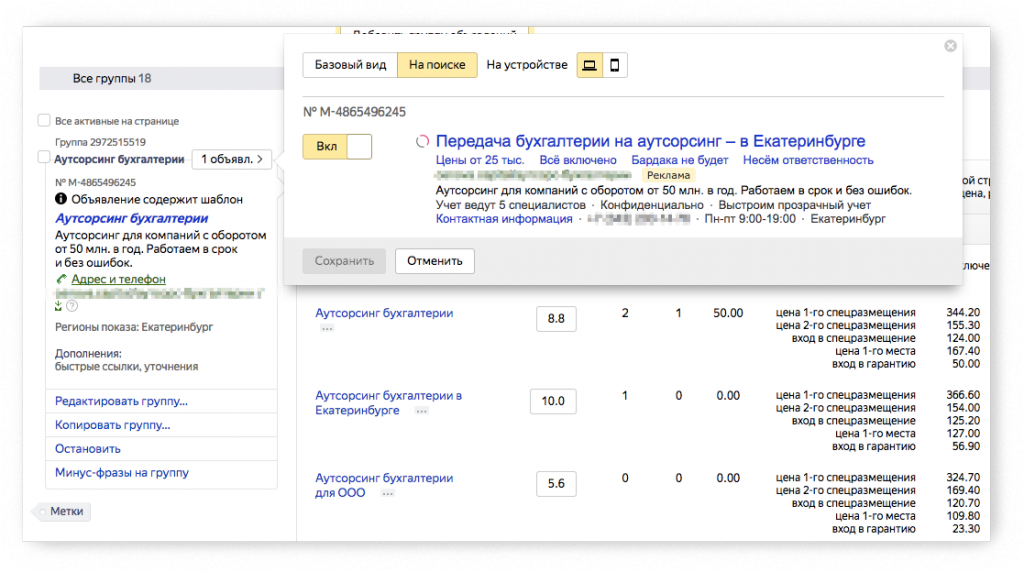Close the ad preview popup
The height and width of the screenshot is (572, 1024).
(x=950, y=46)
